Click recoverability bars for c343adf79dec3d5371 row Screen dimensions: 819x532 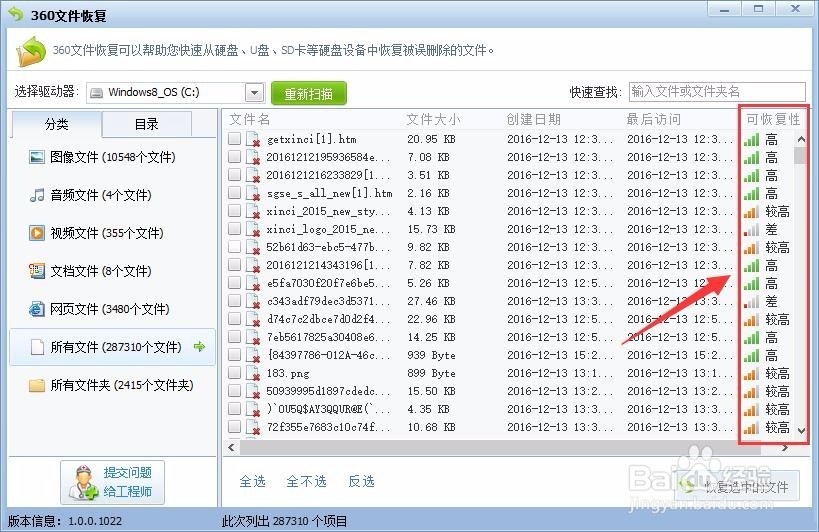tap(751, 302)
